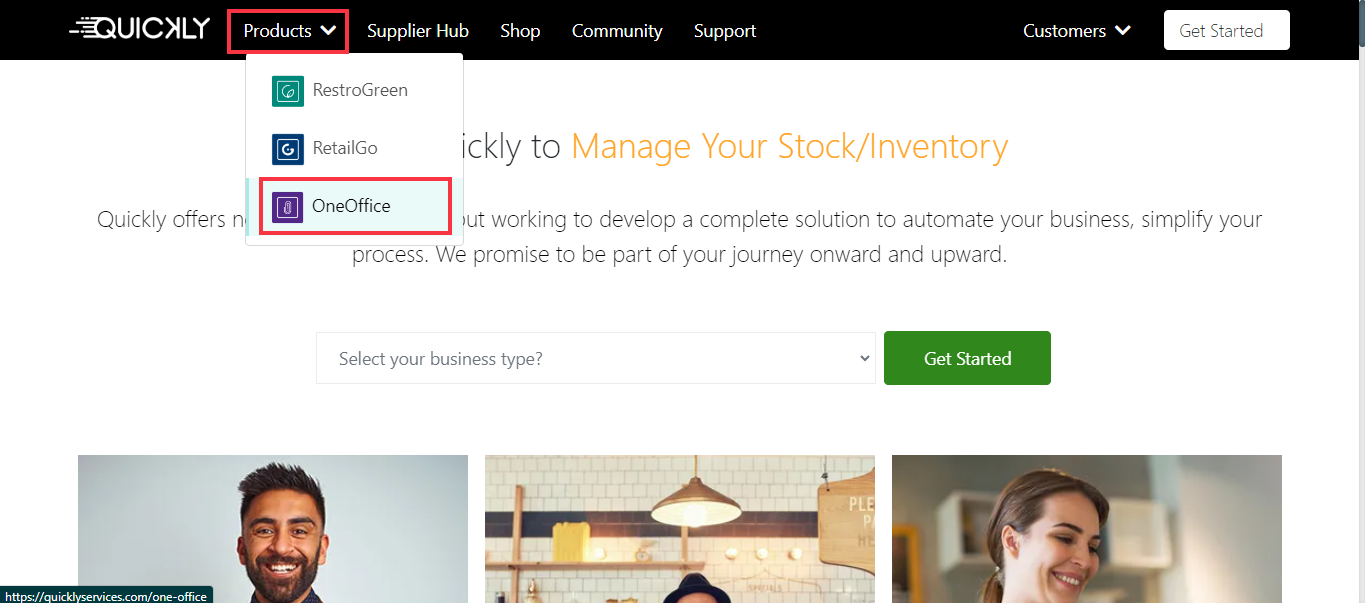Visit the Community page
The height and width of the screenshot is (603, 1365).
[617, 31]
